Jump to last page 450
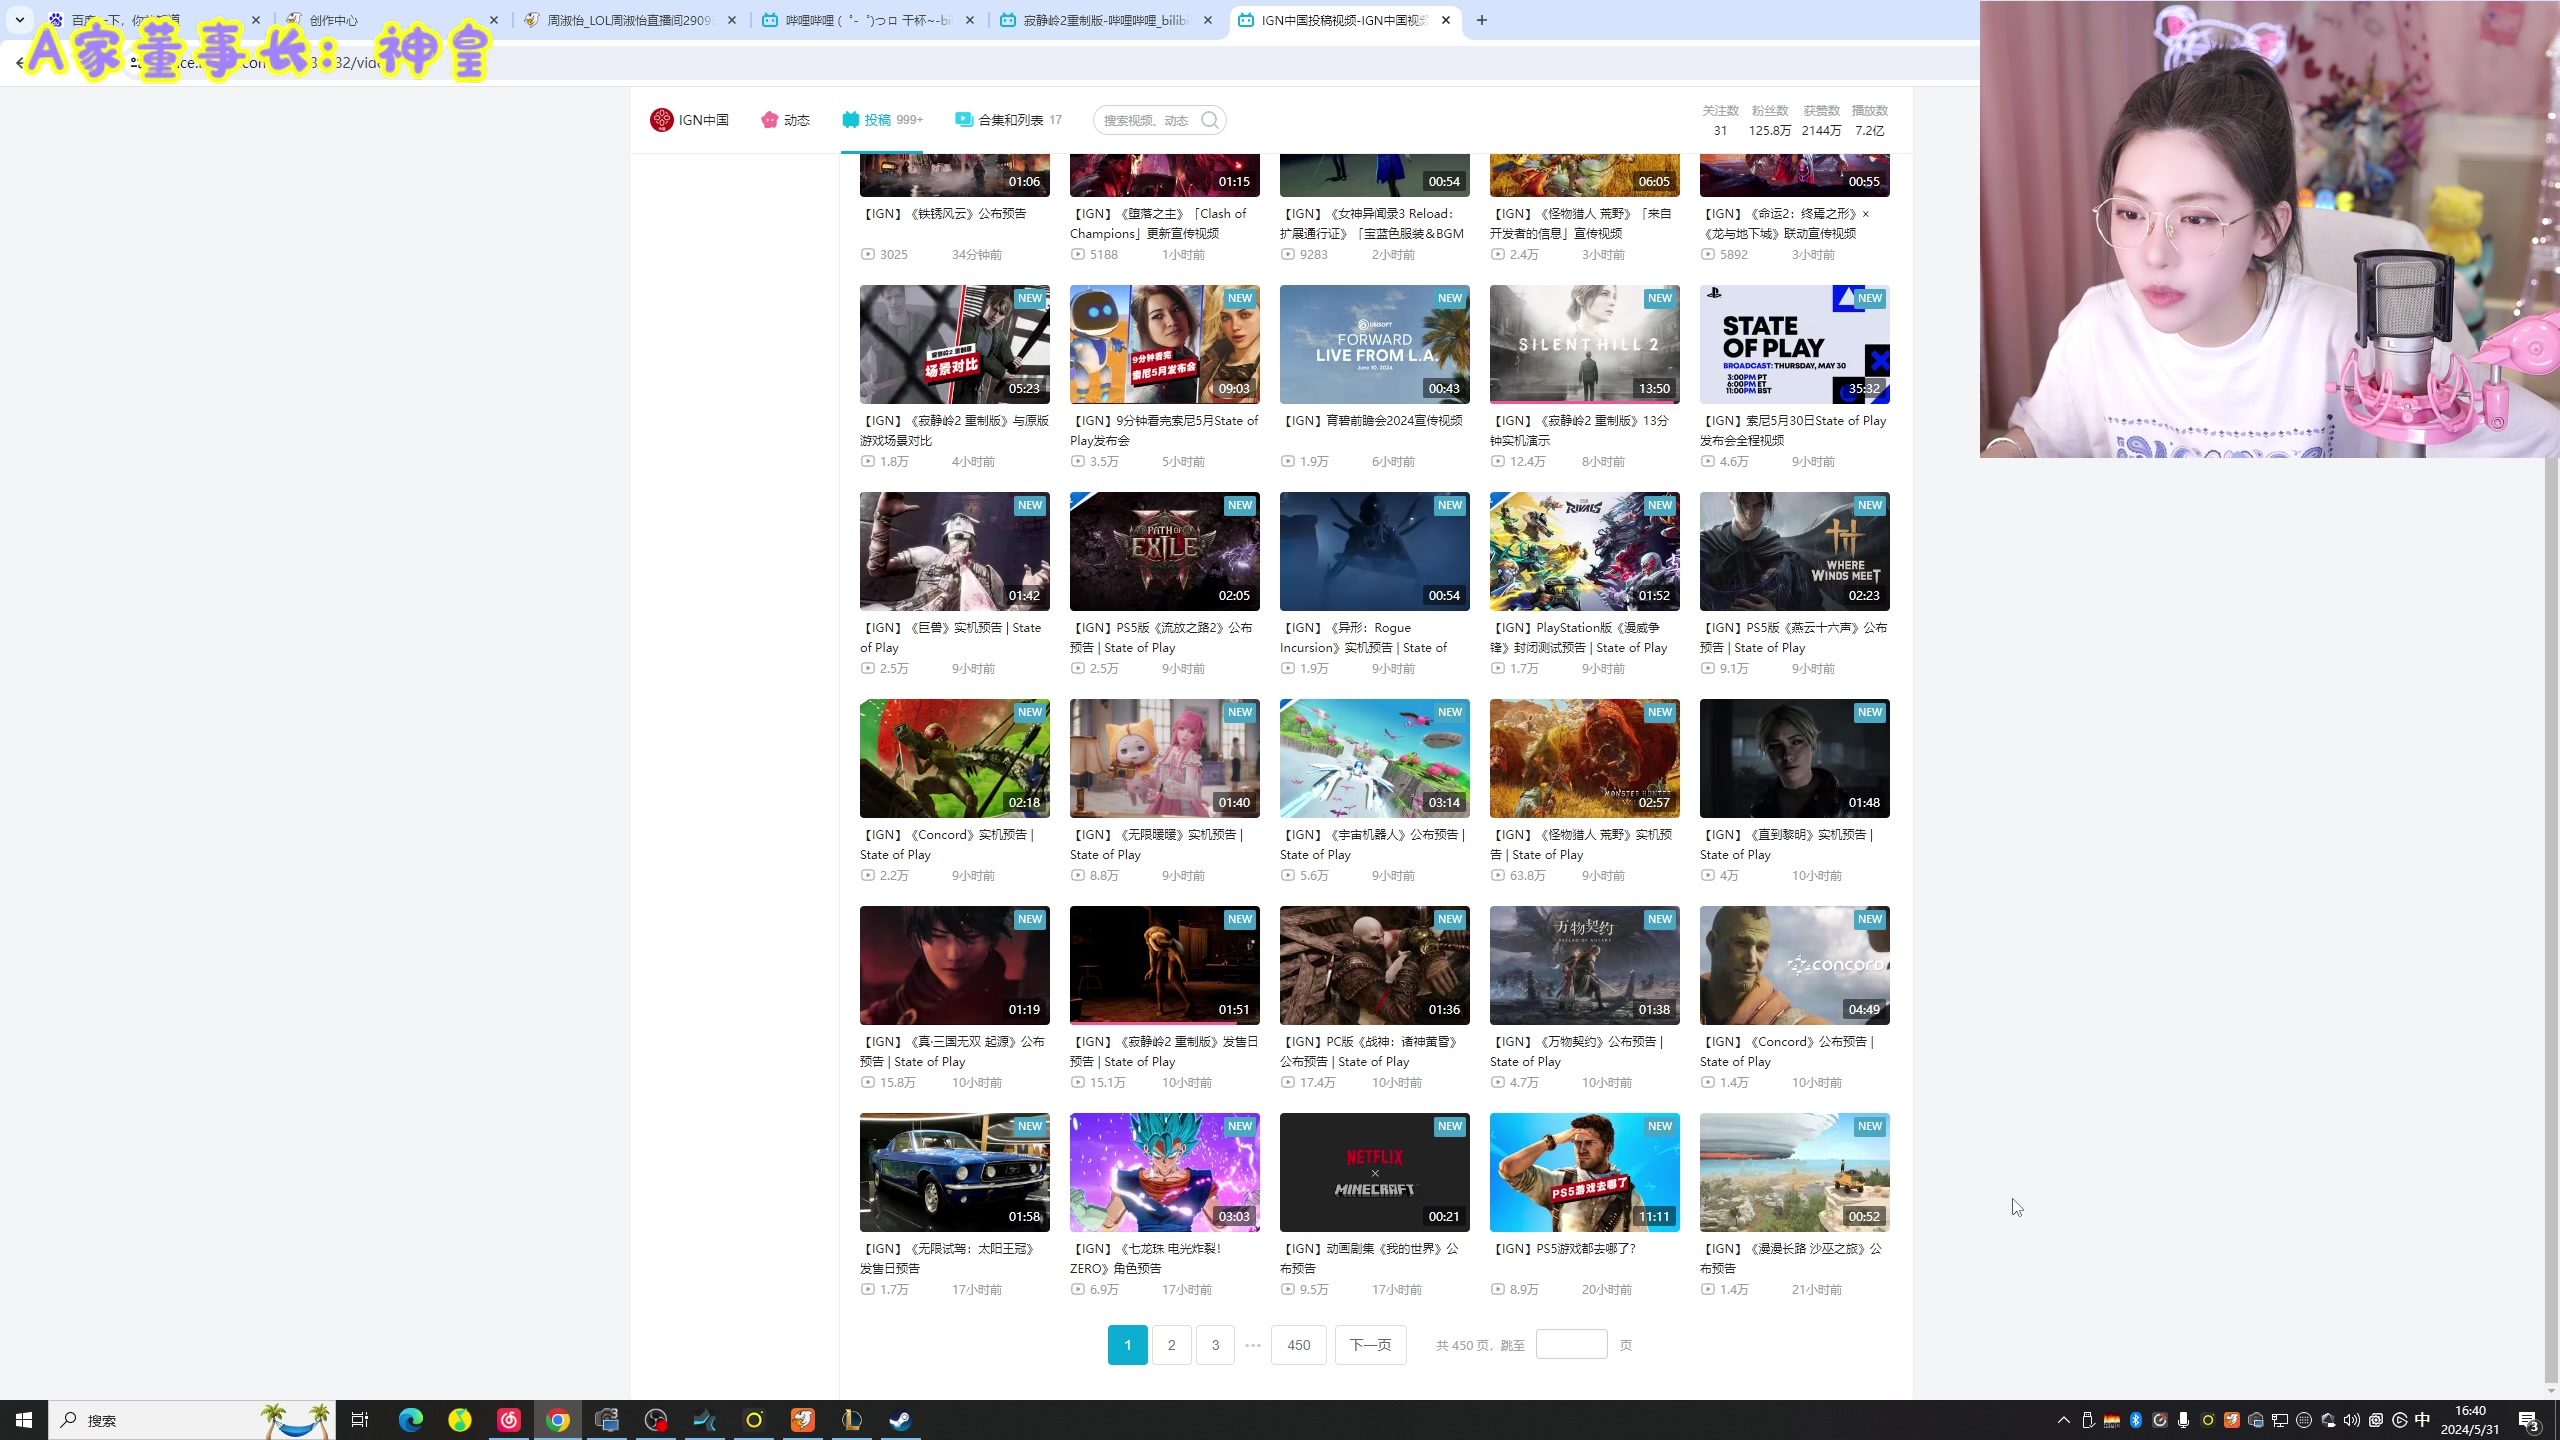Viewport: 2560px width, 1440px height. 1298,1345
